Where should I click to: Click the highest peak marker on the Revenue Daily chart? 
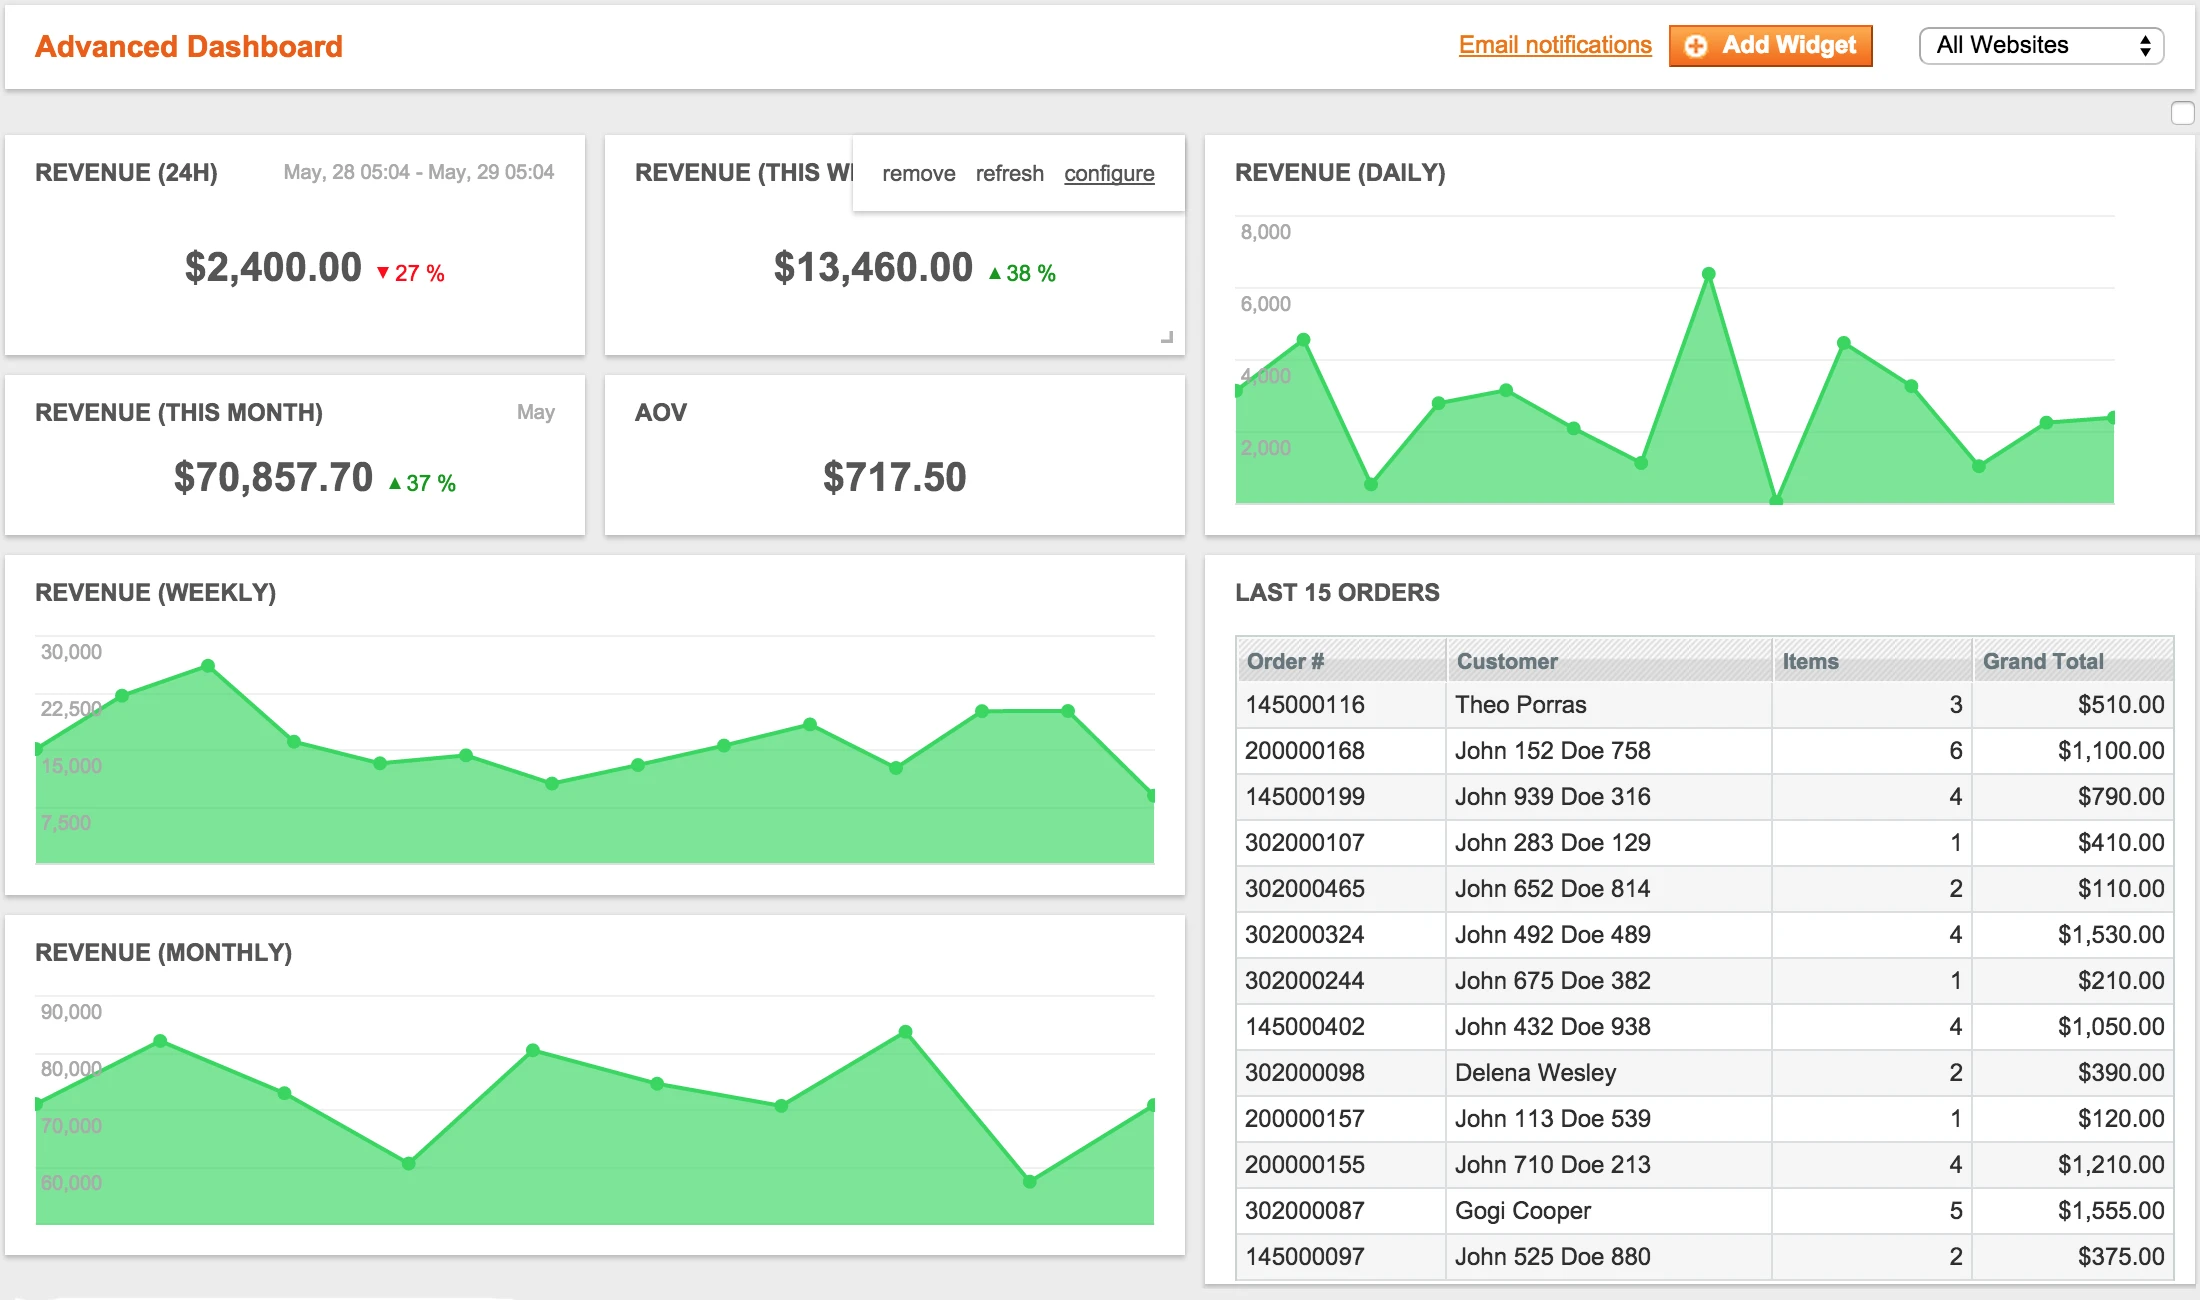[1707, 270]
